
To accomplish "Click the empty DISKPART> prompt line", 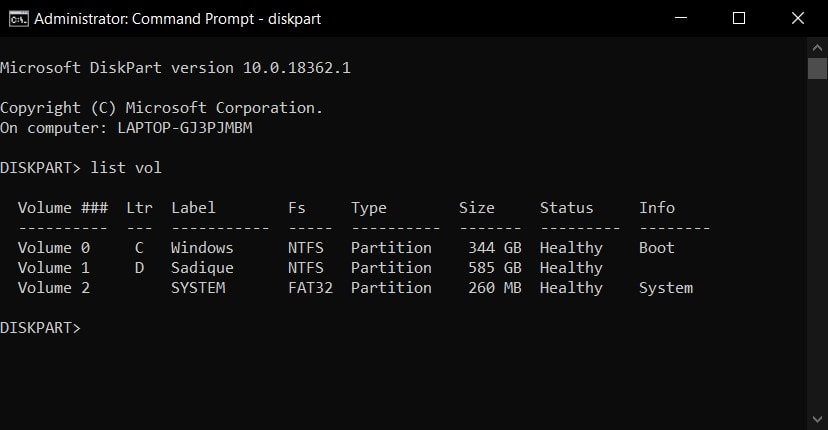I will click(x=41, y=328).
